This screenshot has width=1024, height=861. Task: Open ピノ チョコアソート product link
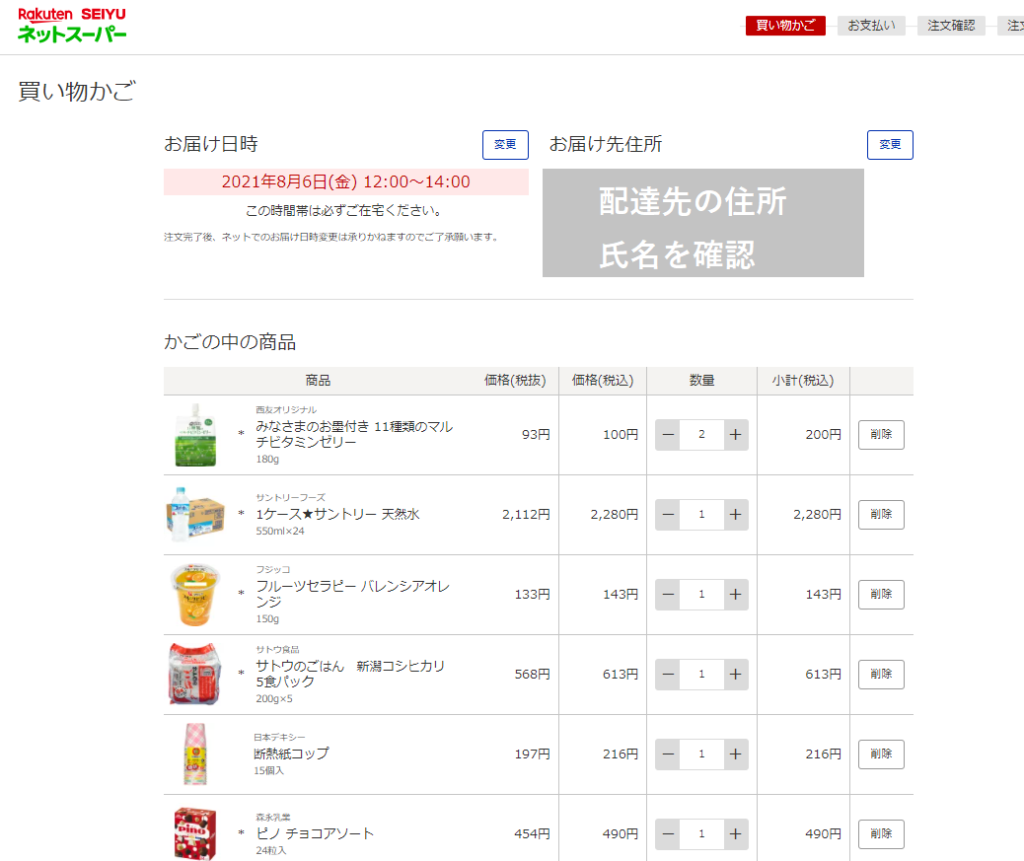[315, 834]
